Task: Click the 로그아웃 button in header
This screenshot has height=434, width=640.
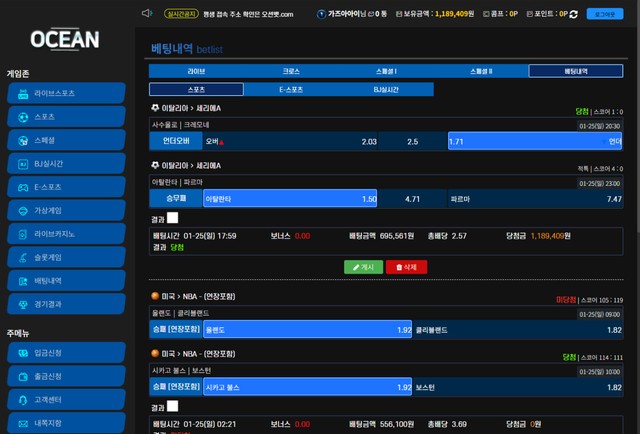Action: [604, 14]
